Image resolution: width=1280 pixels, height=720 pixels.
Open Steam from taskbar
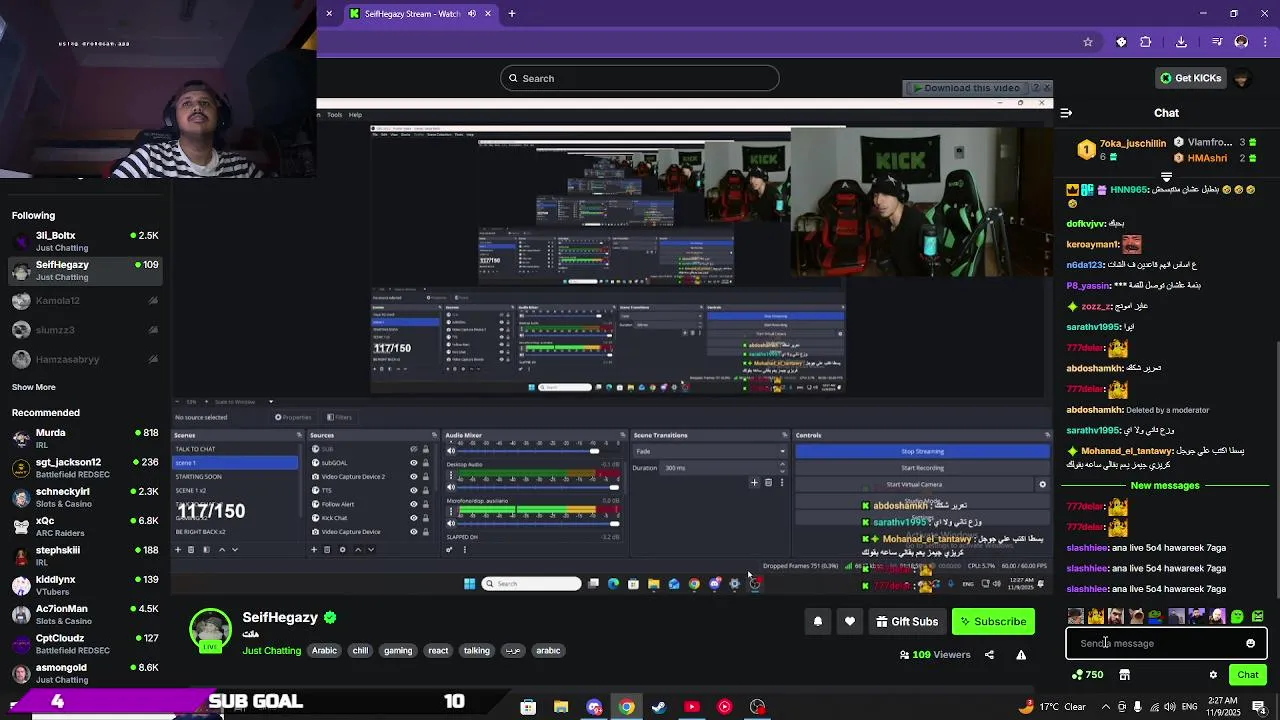pos(659,707)
